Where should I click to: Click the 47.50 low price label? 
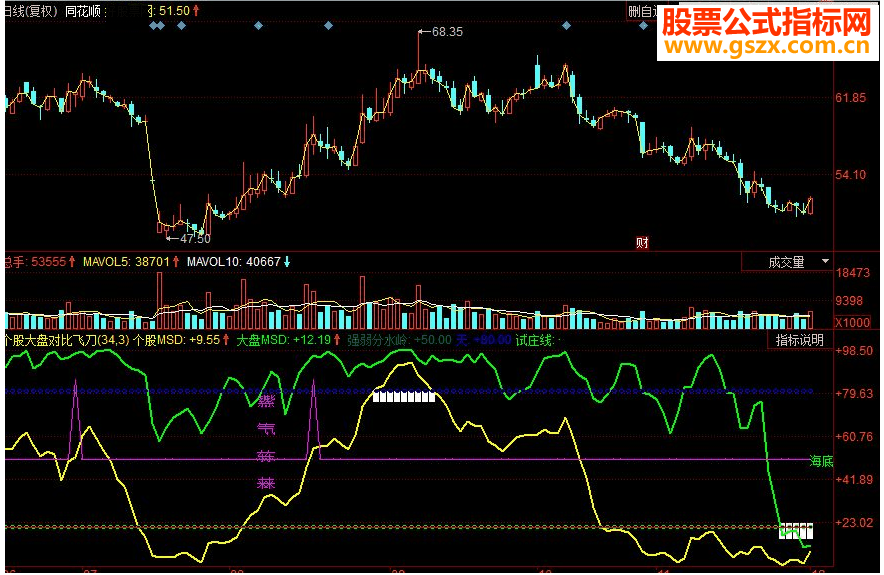(x=195, y=239)
